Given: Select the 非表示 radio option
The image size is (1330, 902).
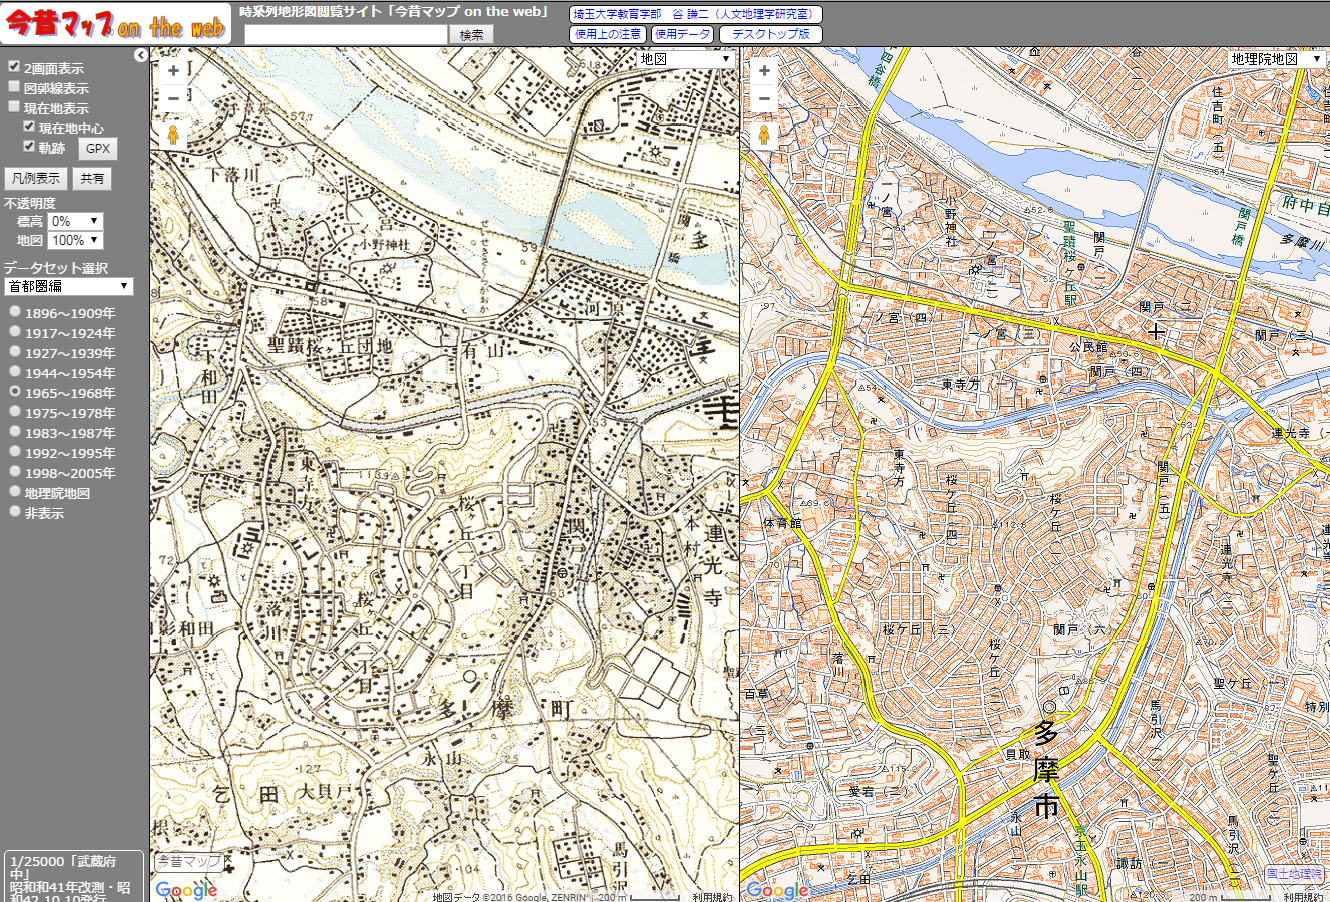Looking at the screenshot, I should [x=15, y=512].
